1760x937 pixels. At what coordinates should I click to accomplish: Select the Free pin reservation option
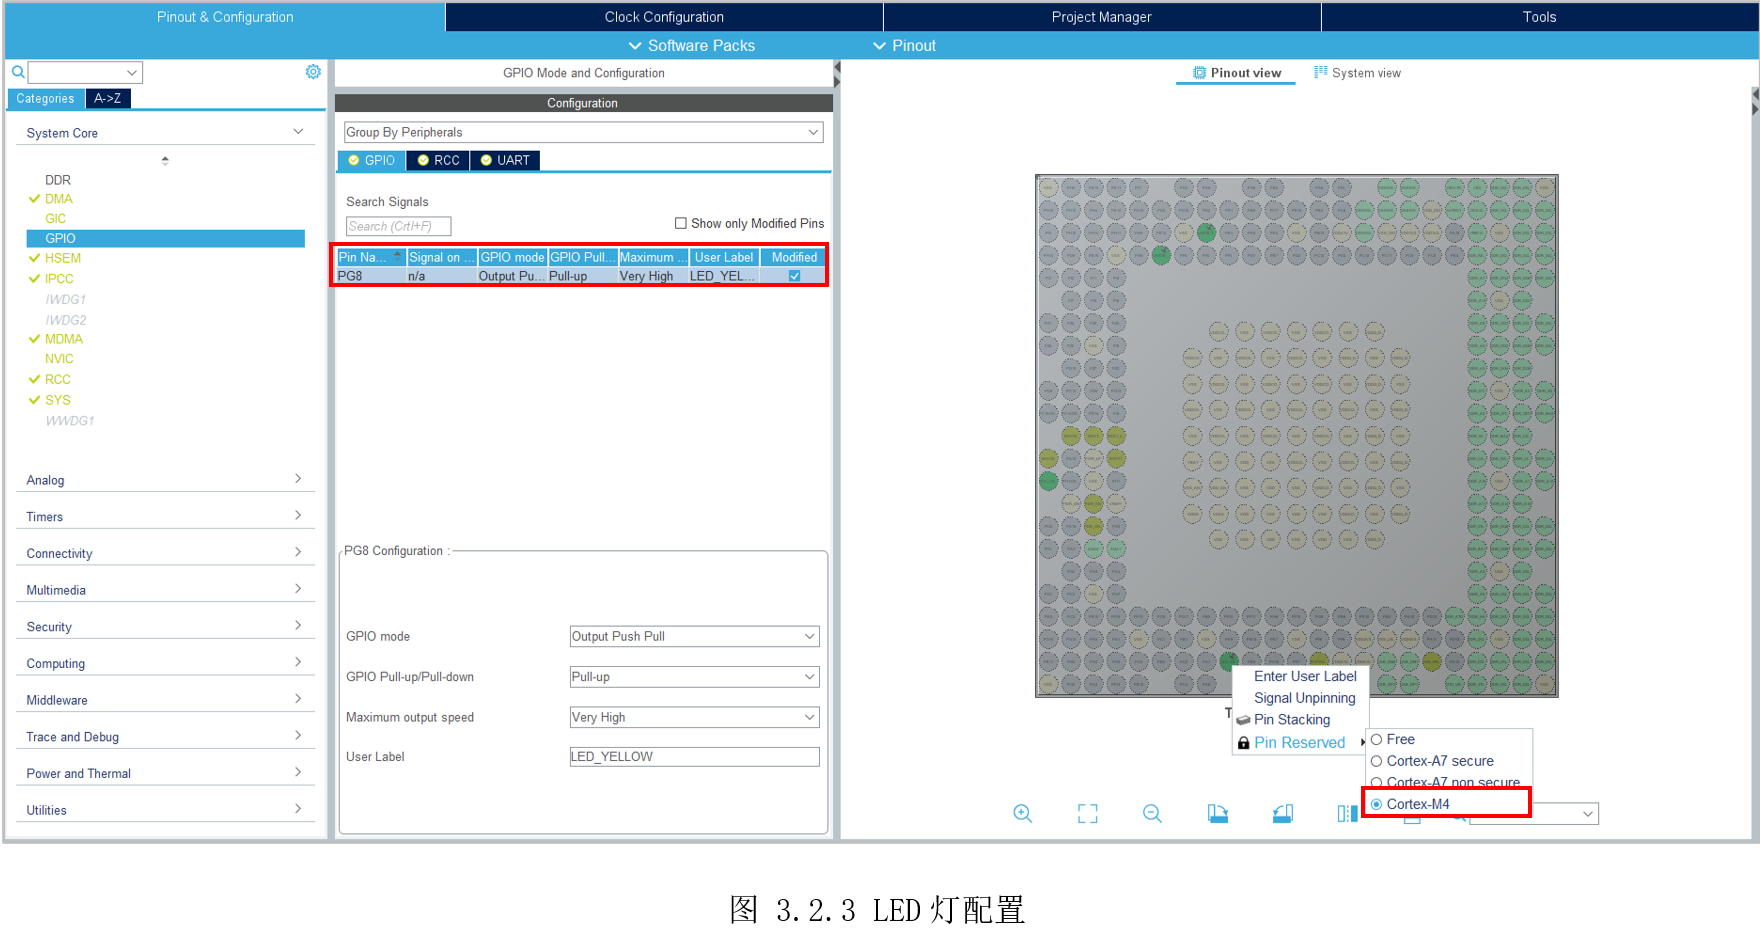coord(1377,740)
